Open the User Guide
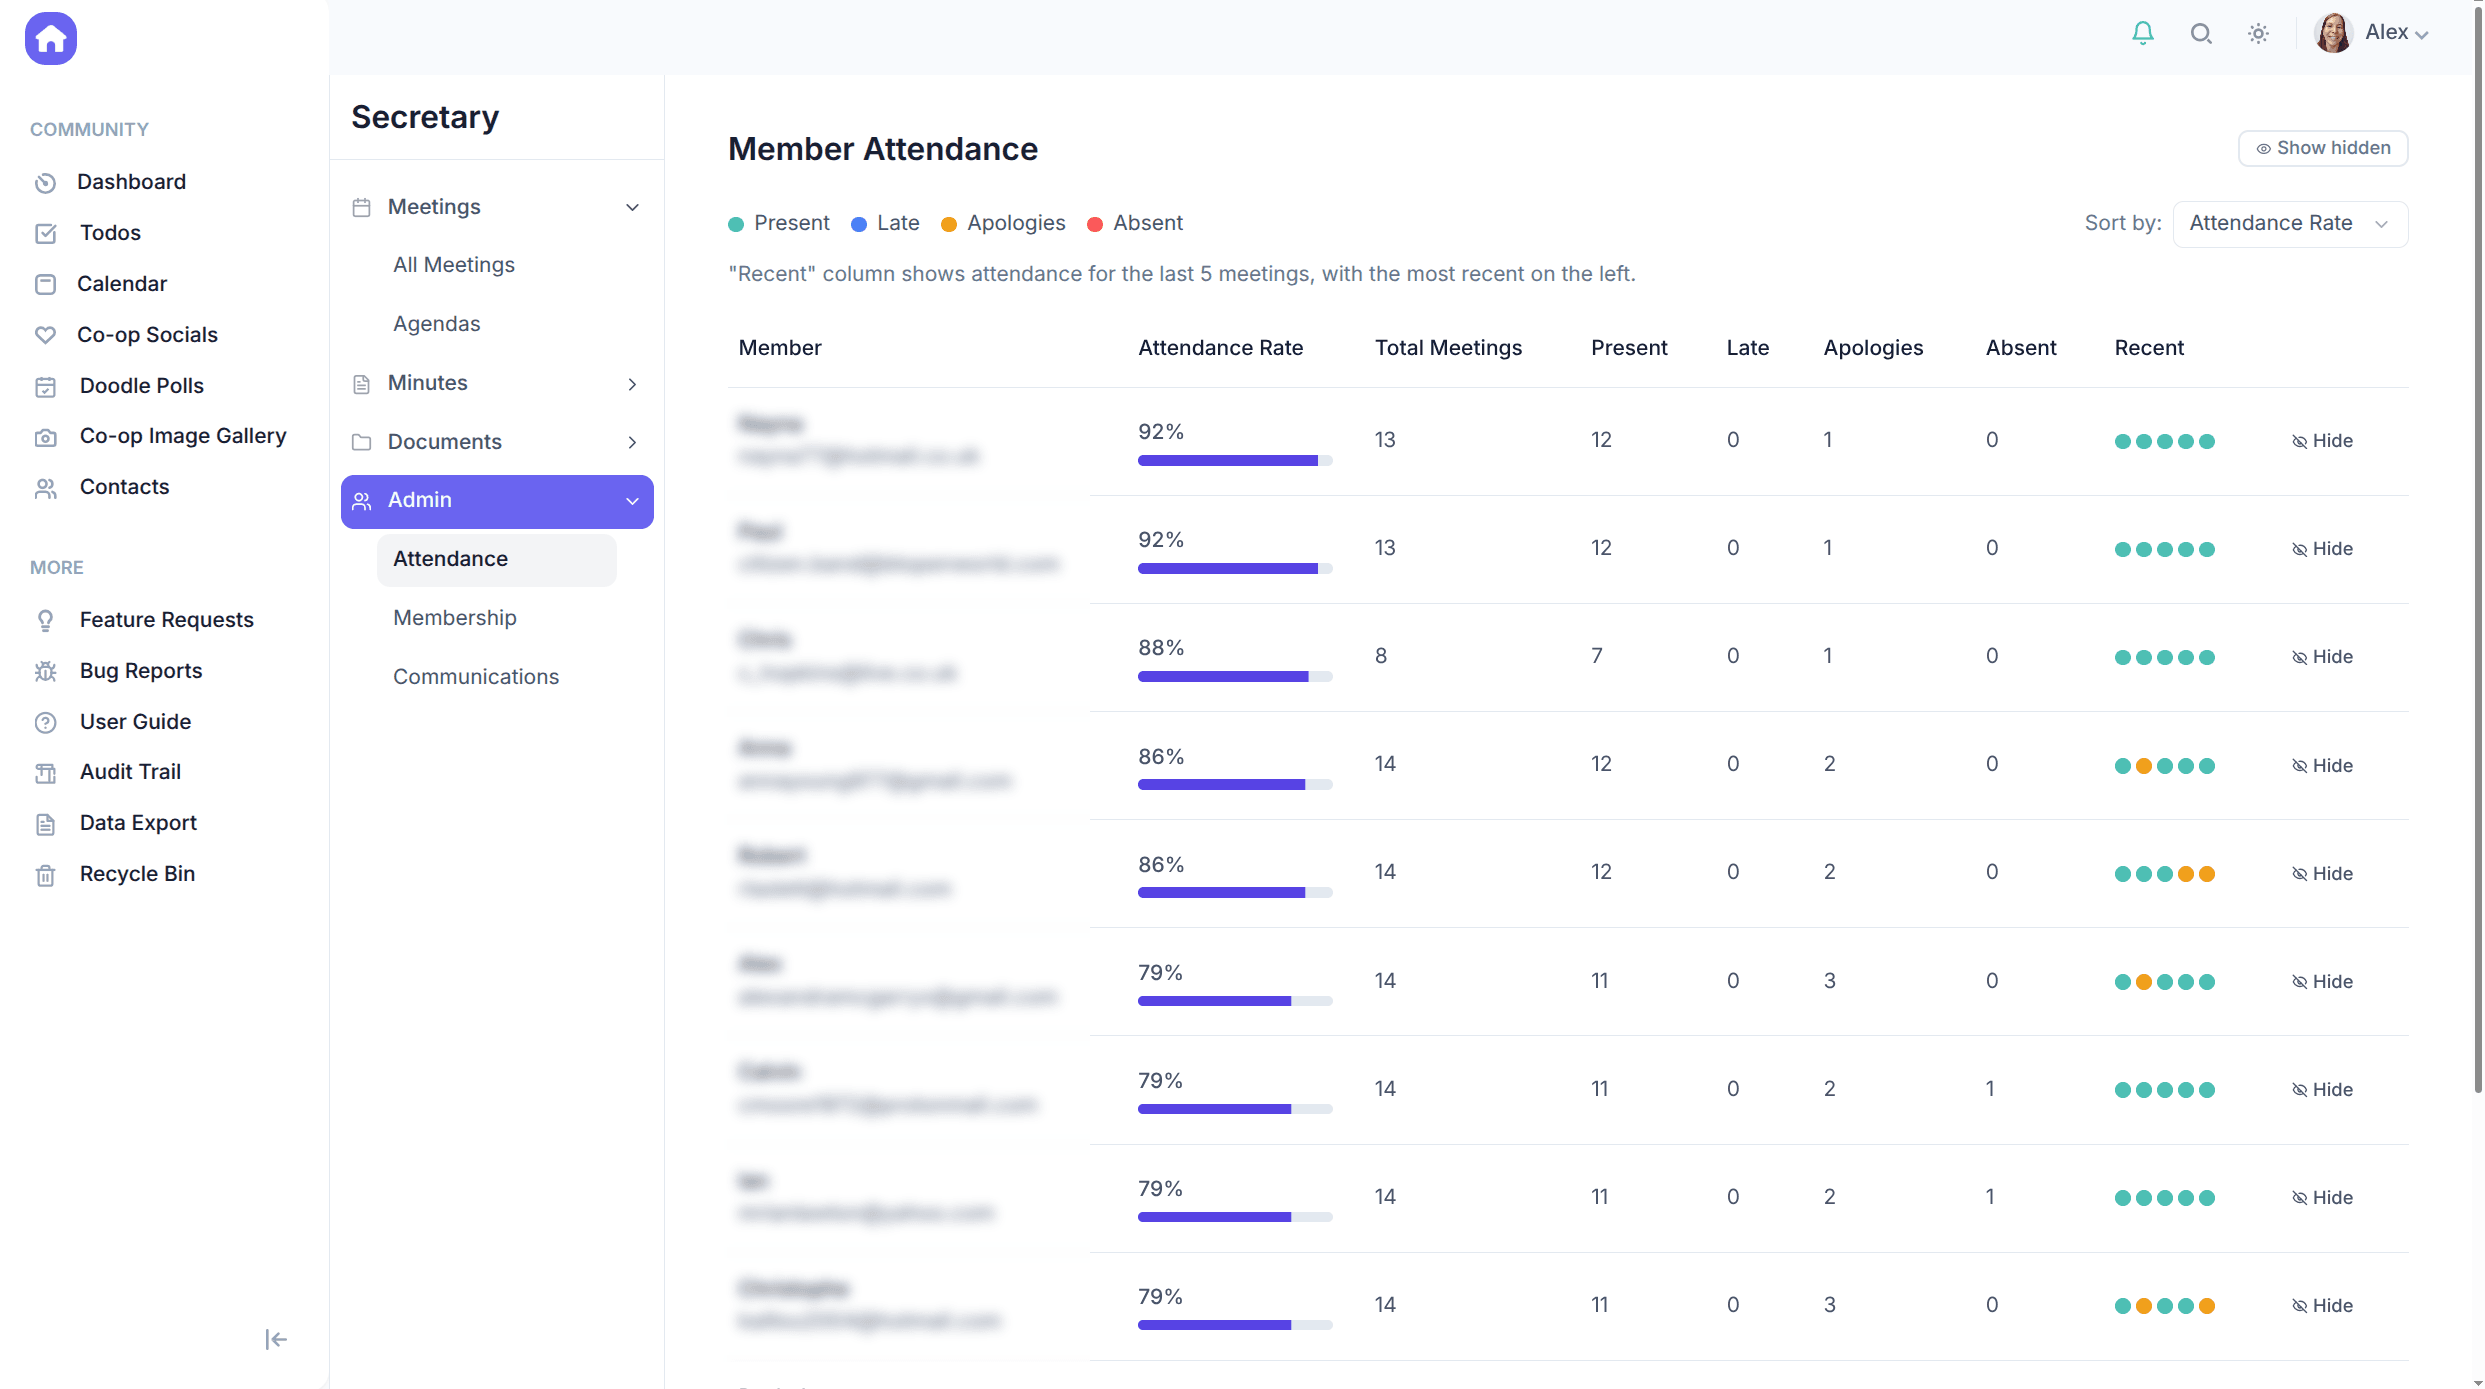 [x=135, y=721]
